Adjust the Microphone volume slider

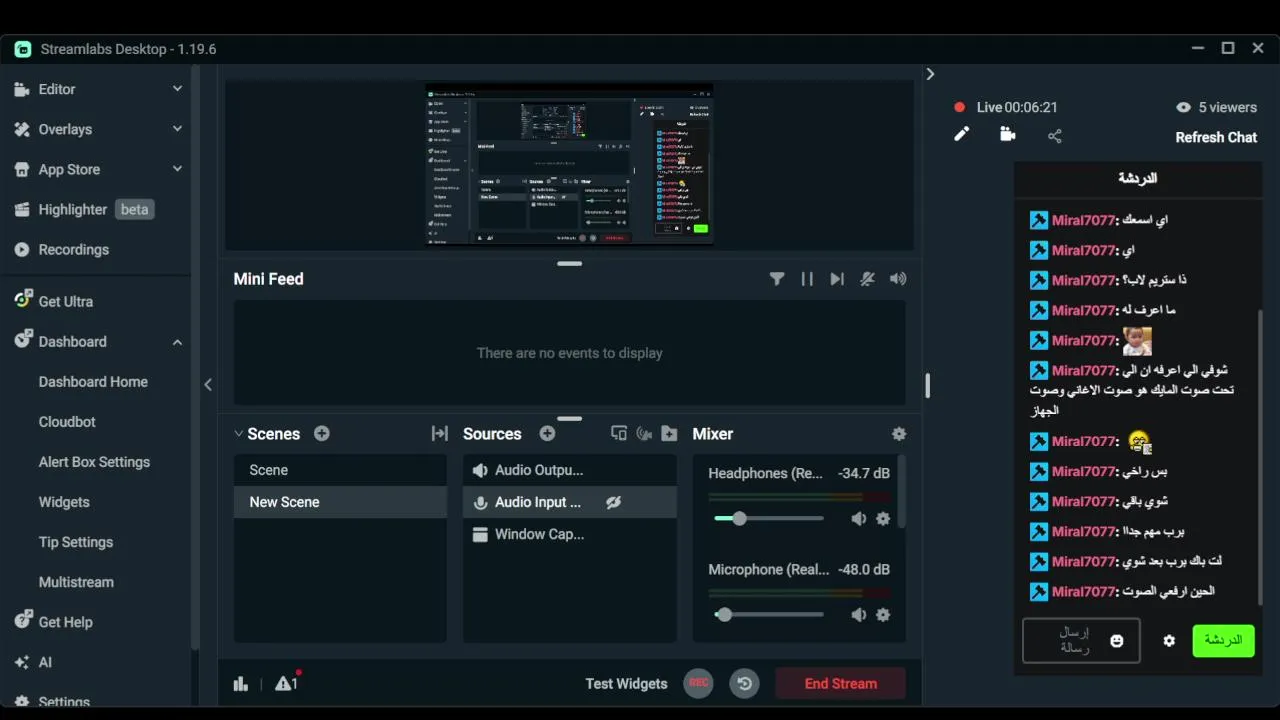point(769,614)
